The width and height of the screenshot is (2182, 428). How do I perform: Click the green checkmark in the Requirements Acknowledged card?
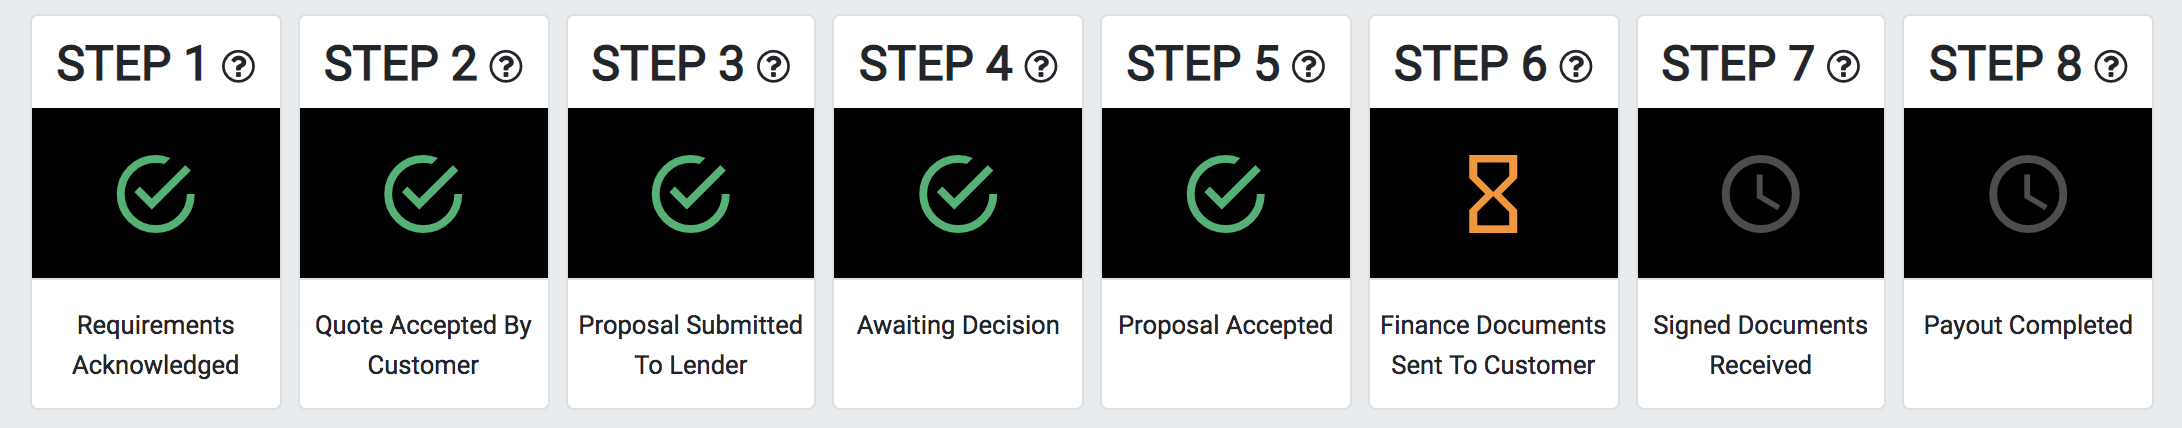156,194
